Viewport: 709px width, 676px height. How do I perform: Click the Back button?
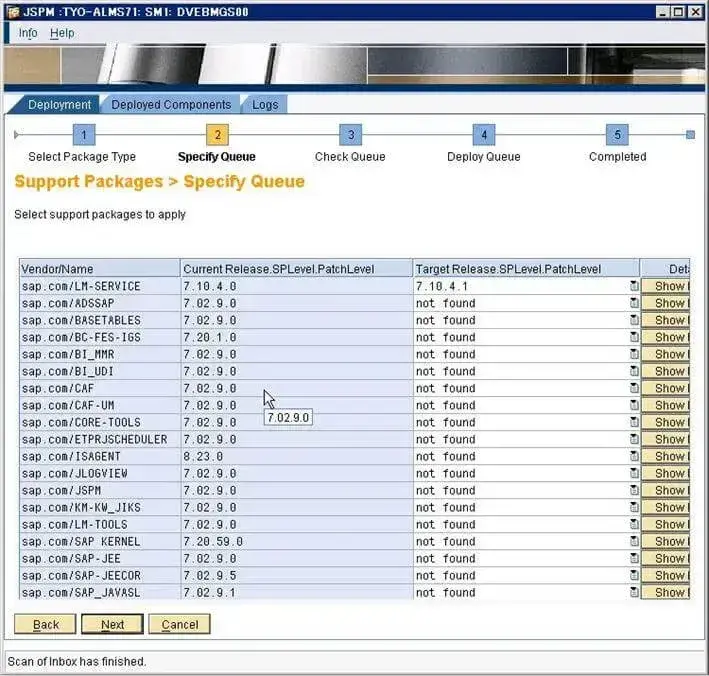[x=45, y=624]
